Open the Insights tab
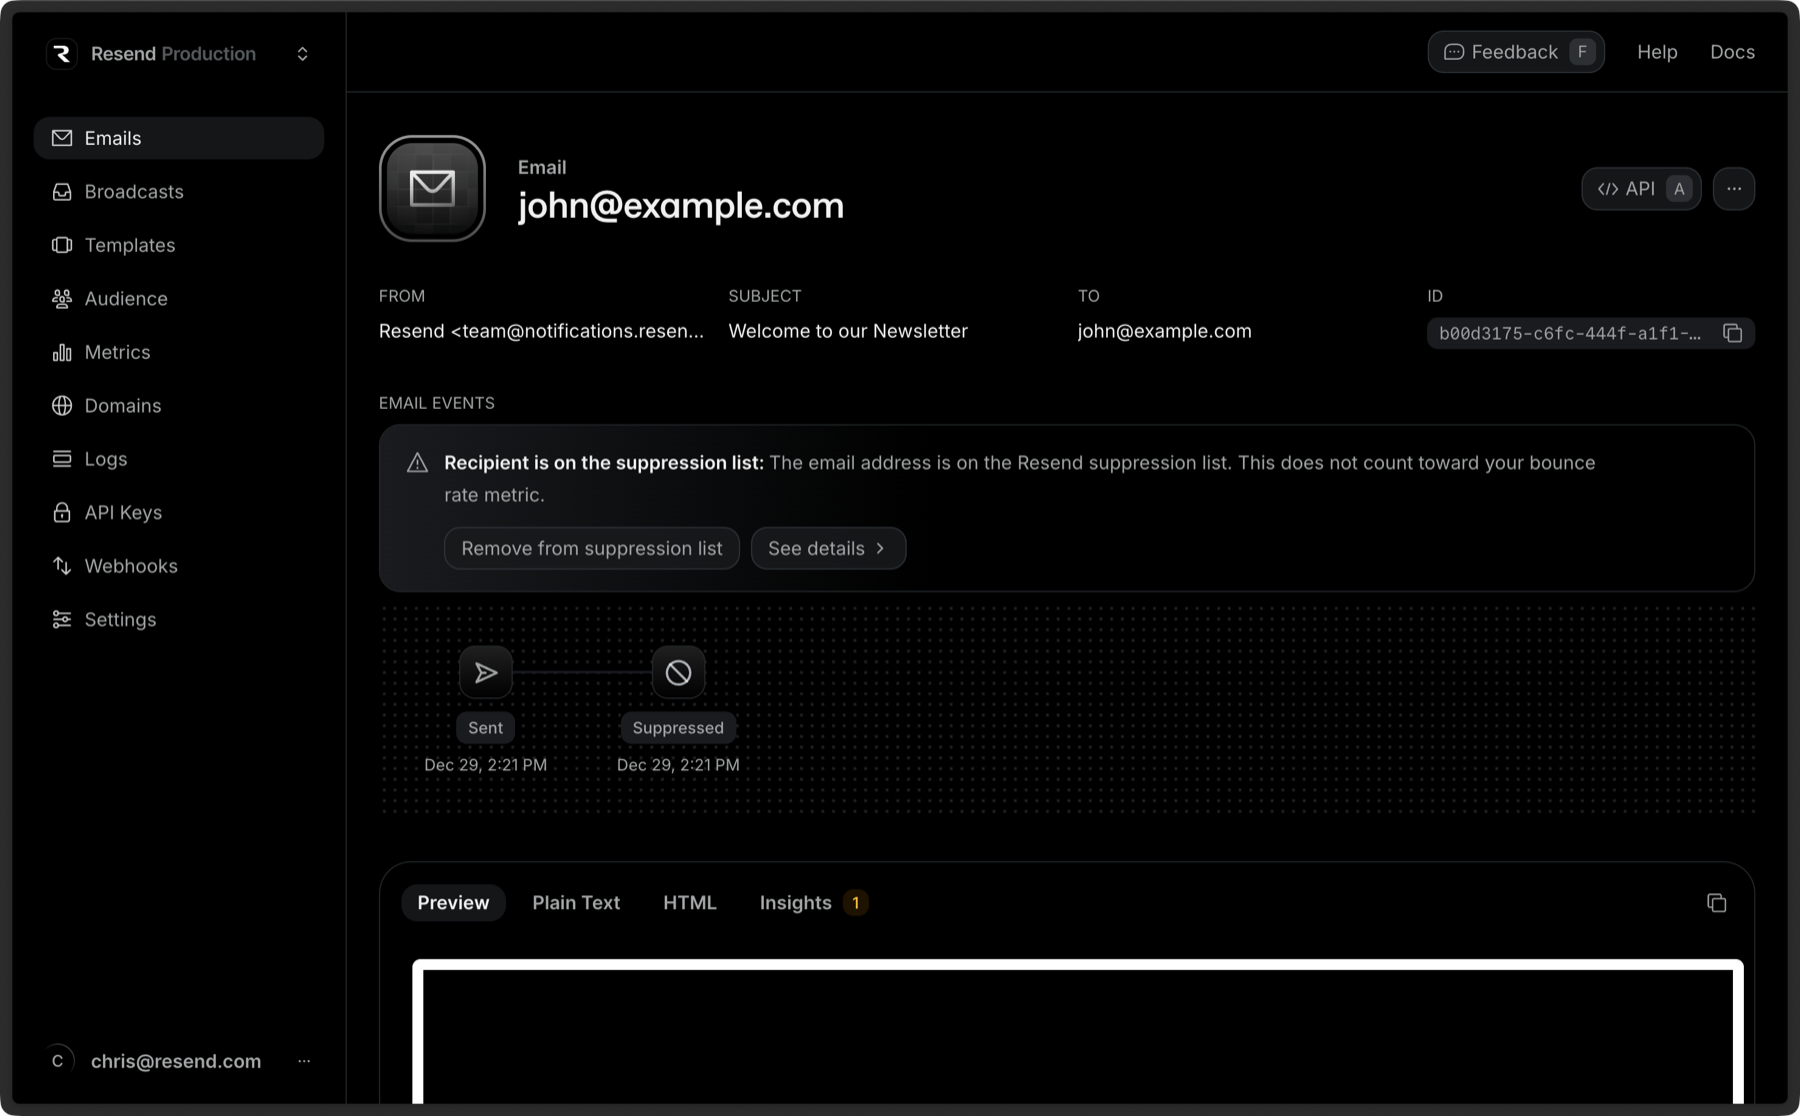1800x1116 pixels. [796, 902]
